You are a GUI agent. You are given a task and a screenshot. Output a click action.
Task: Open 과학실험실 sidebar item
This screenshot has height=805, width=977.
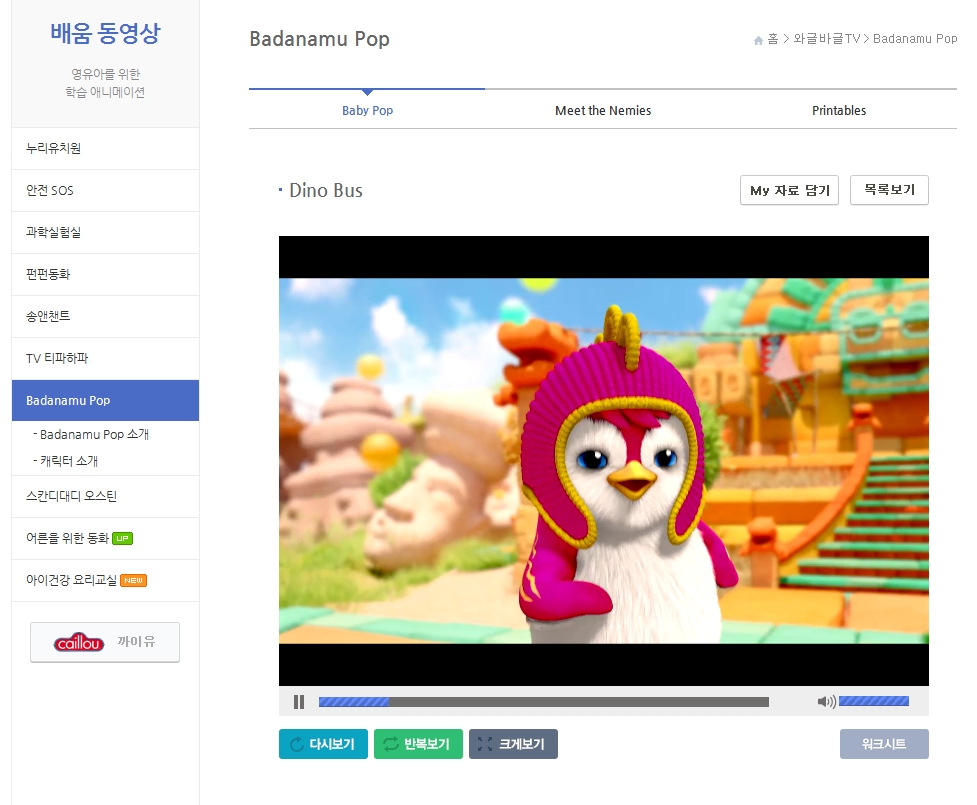[x=105, y=232]
